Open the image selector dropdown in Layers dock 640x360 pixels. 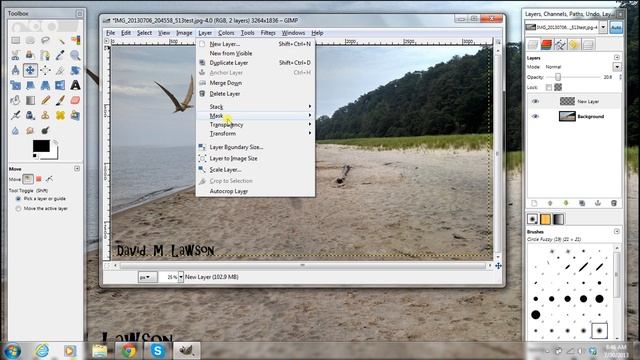603,27
